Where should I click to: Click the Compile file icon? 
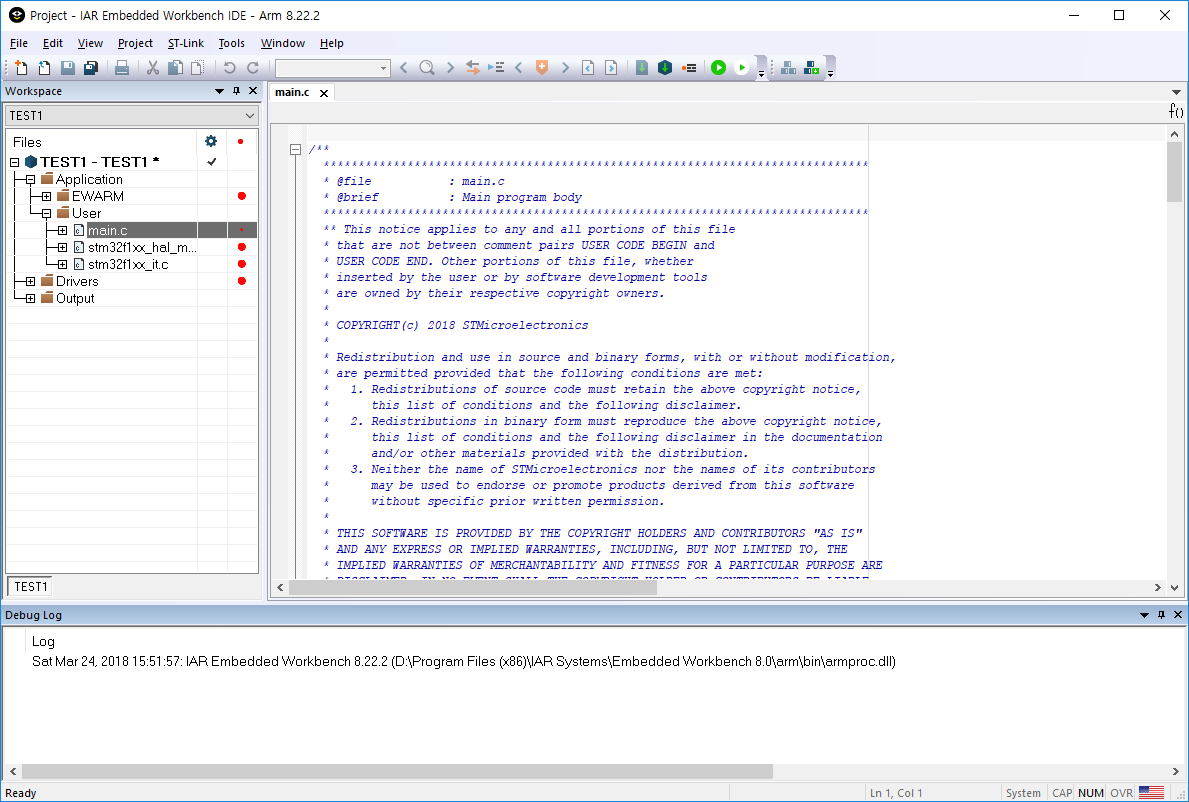[x=642, y=67]
